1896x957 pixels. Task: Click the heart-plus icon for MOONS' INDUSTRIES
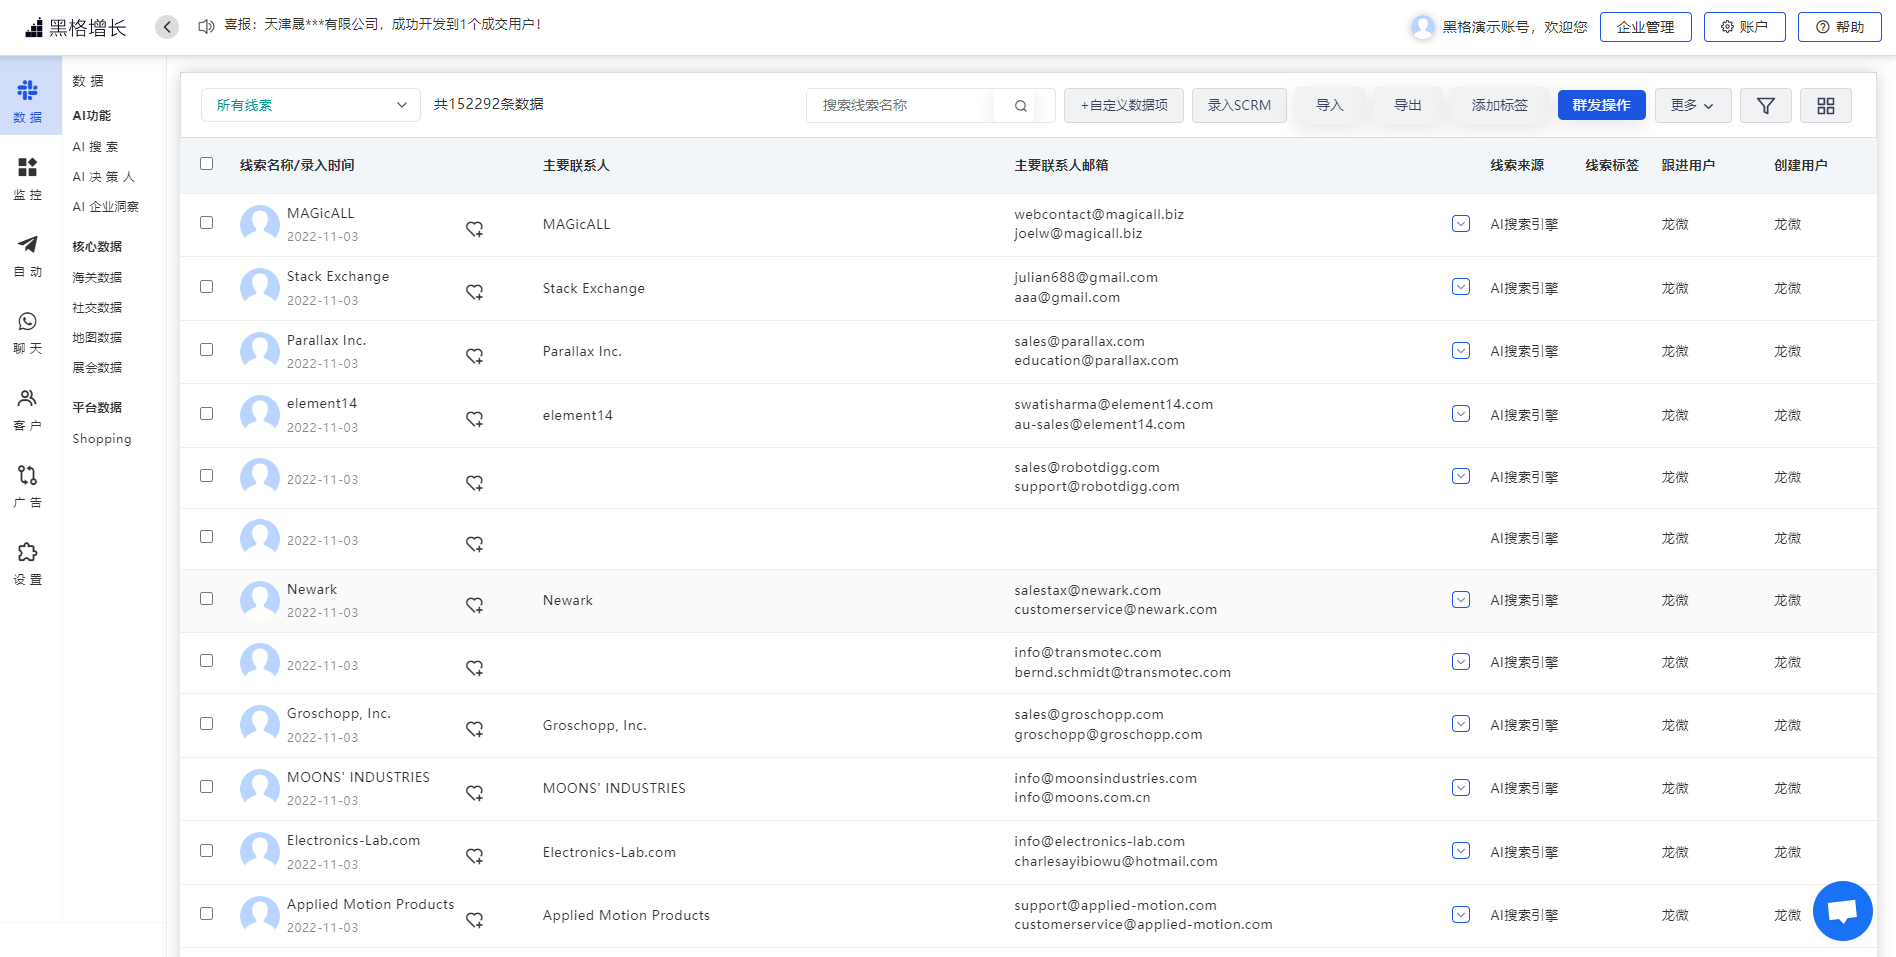[x=475, y=793]
